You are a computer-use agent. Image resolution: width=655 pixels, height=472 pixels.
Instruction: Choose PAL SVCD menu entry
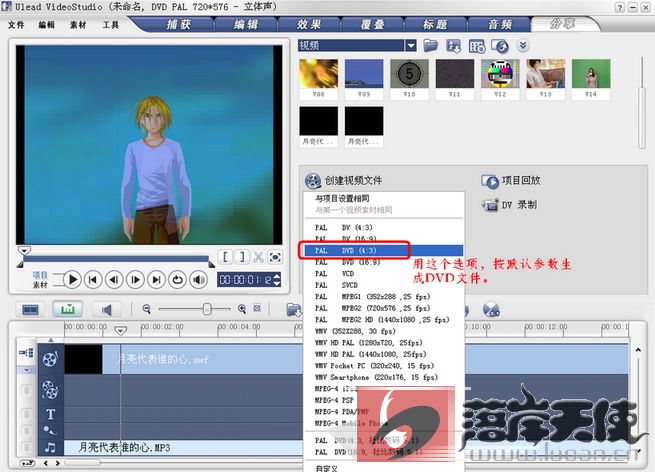point(383,285)
